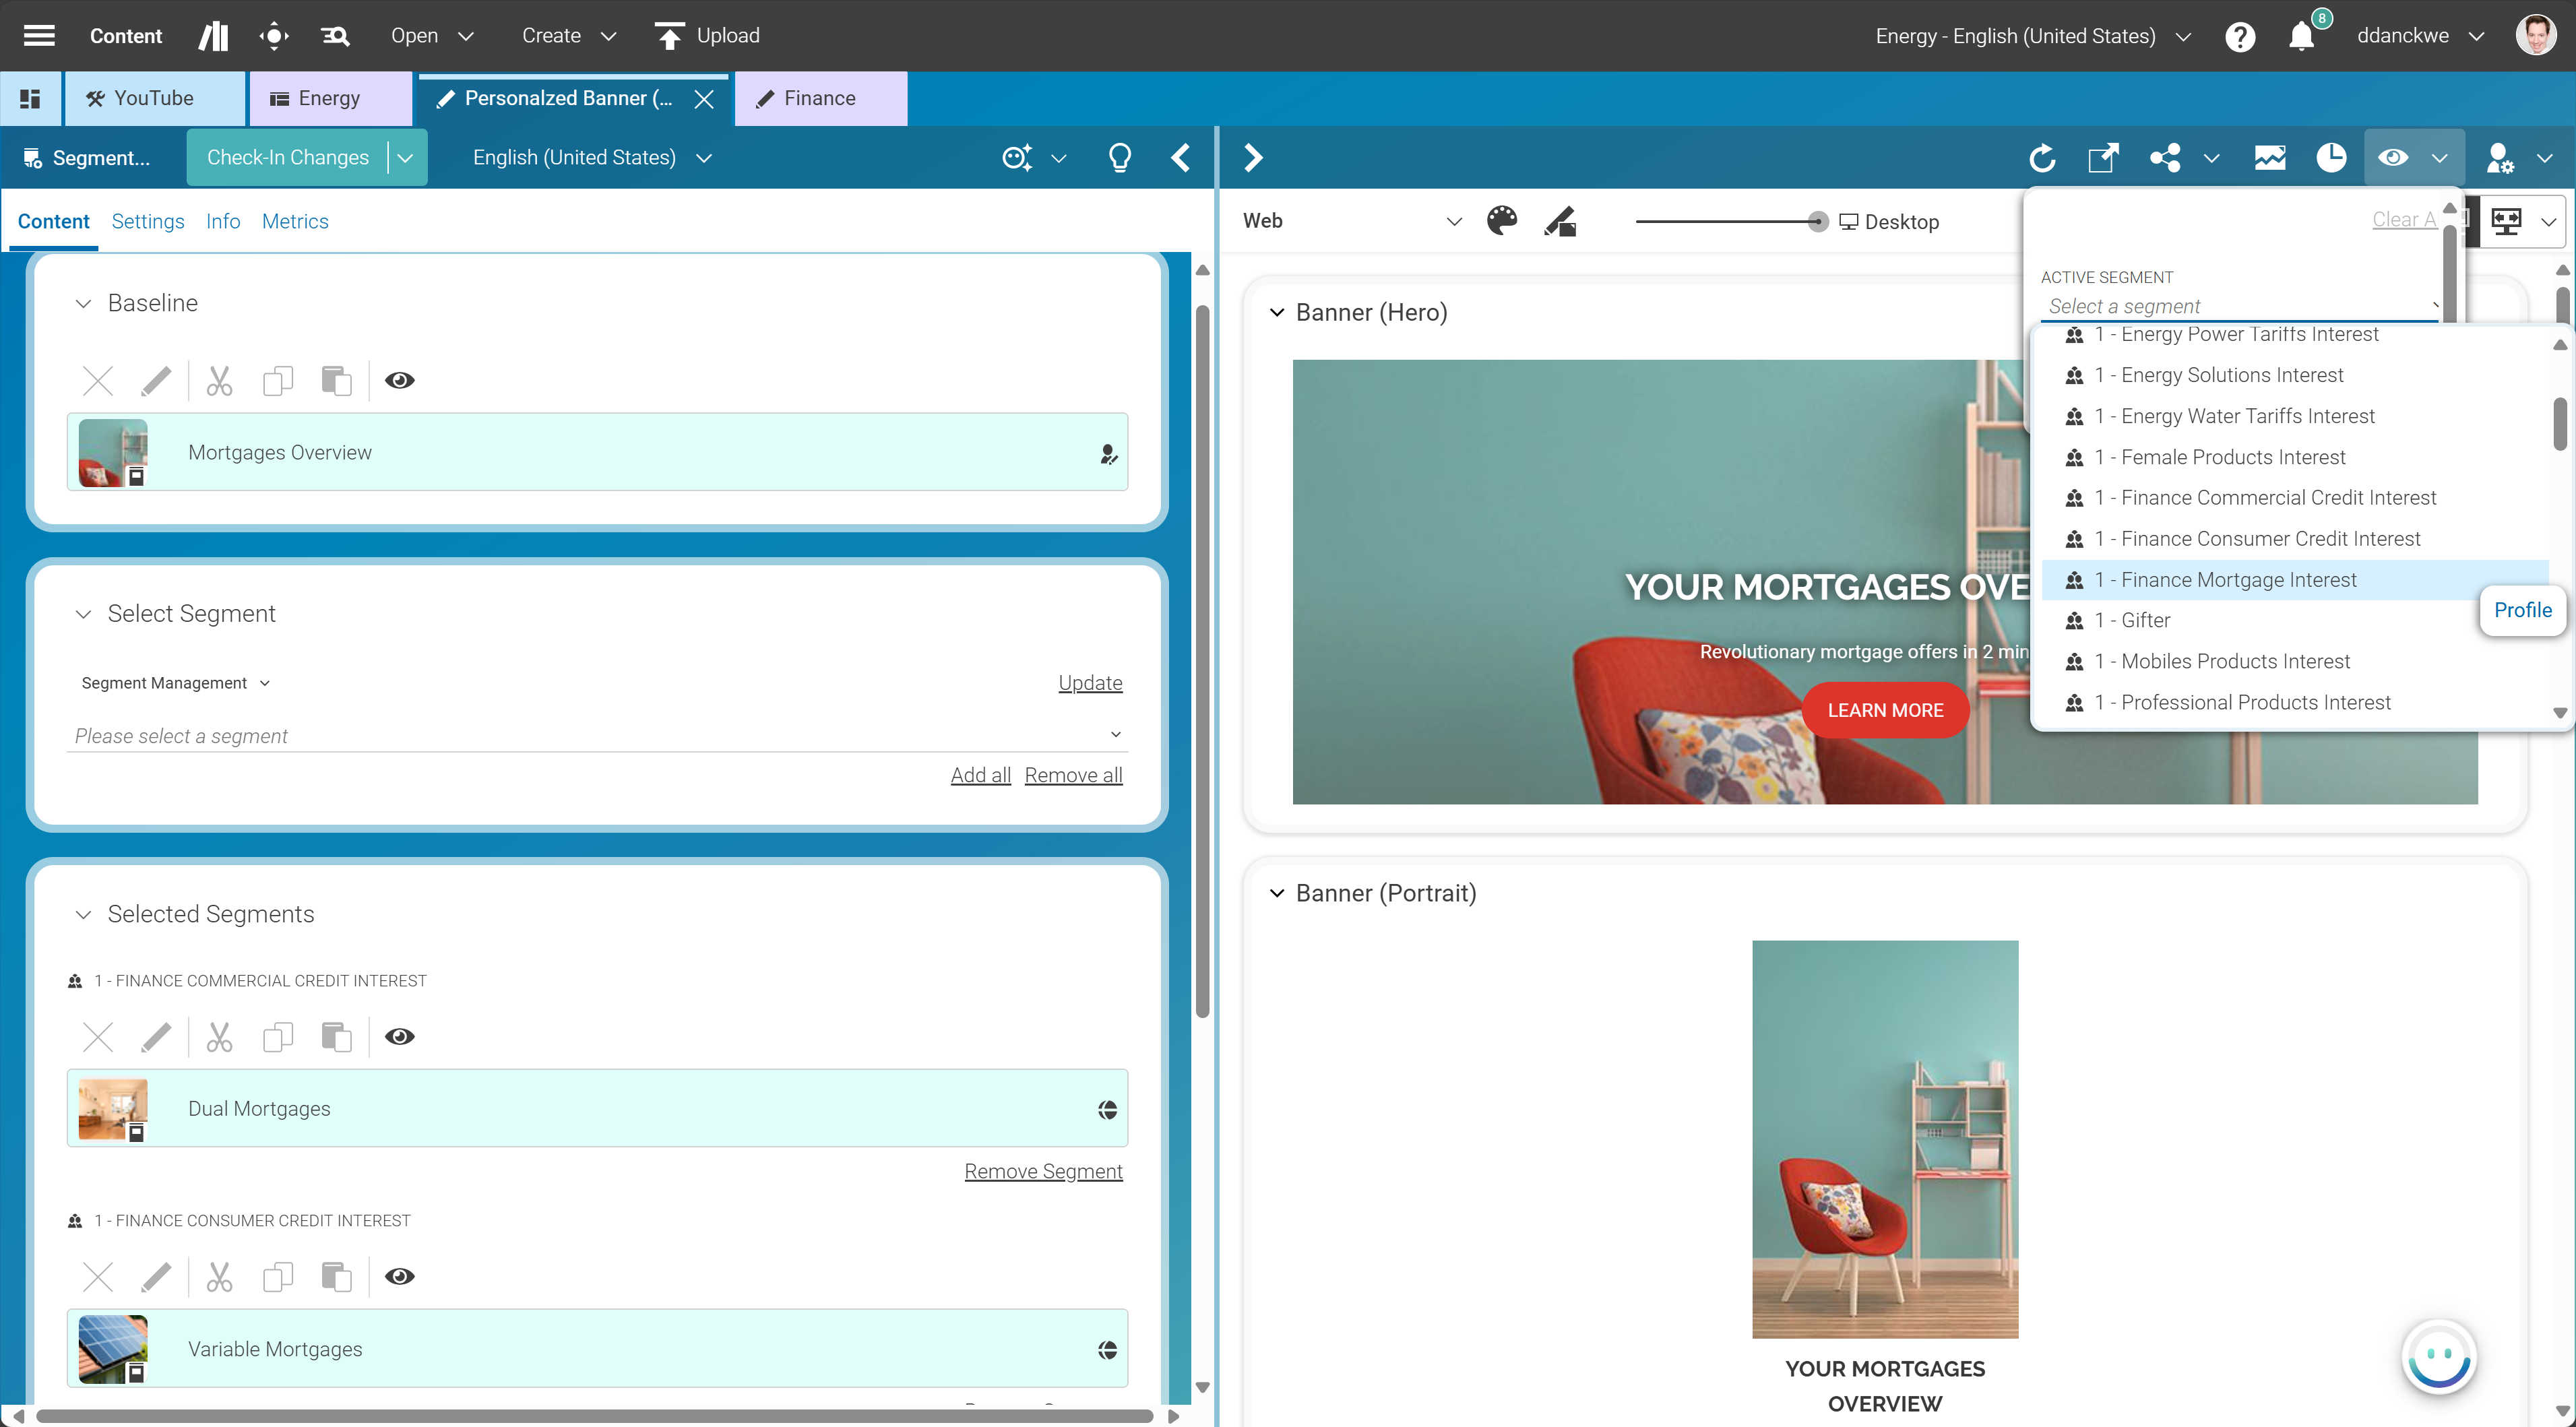Open the color palette theme icon
Image resolution: width=2576 pixels, height=1427 pixels.
(x=1501, y=221)
